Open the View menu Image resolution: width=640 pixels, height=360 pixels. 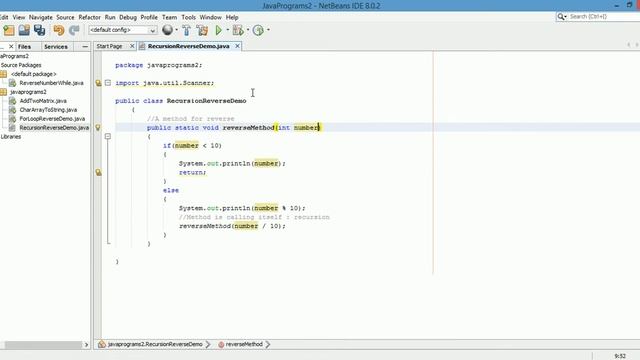coord(19,17)
